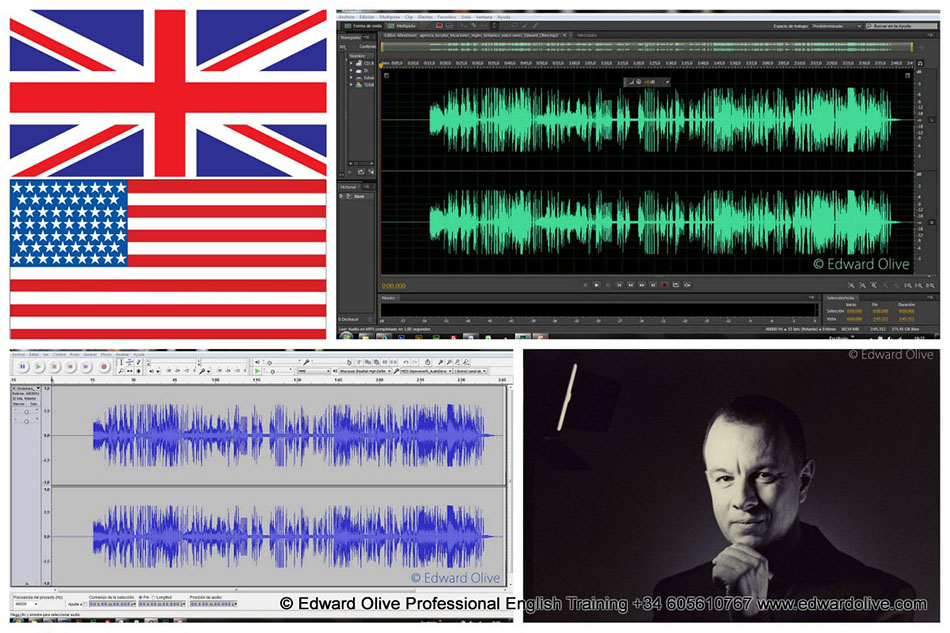Open Audacity project rate dropdown
The image size is (950, 633).
(x=26, y=605)
